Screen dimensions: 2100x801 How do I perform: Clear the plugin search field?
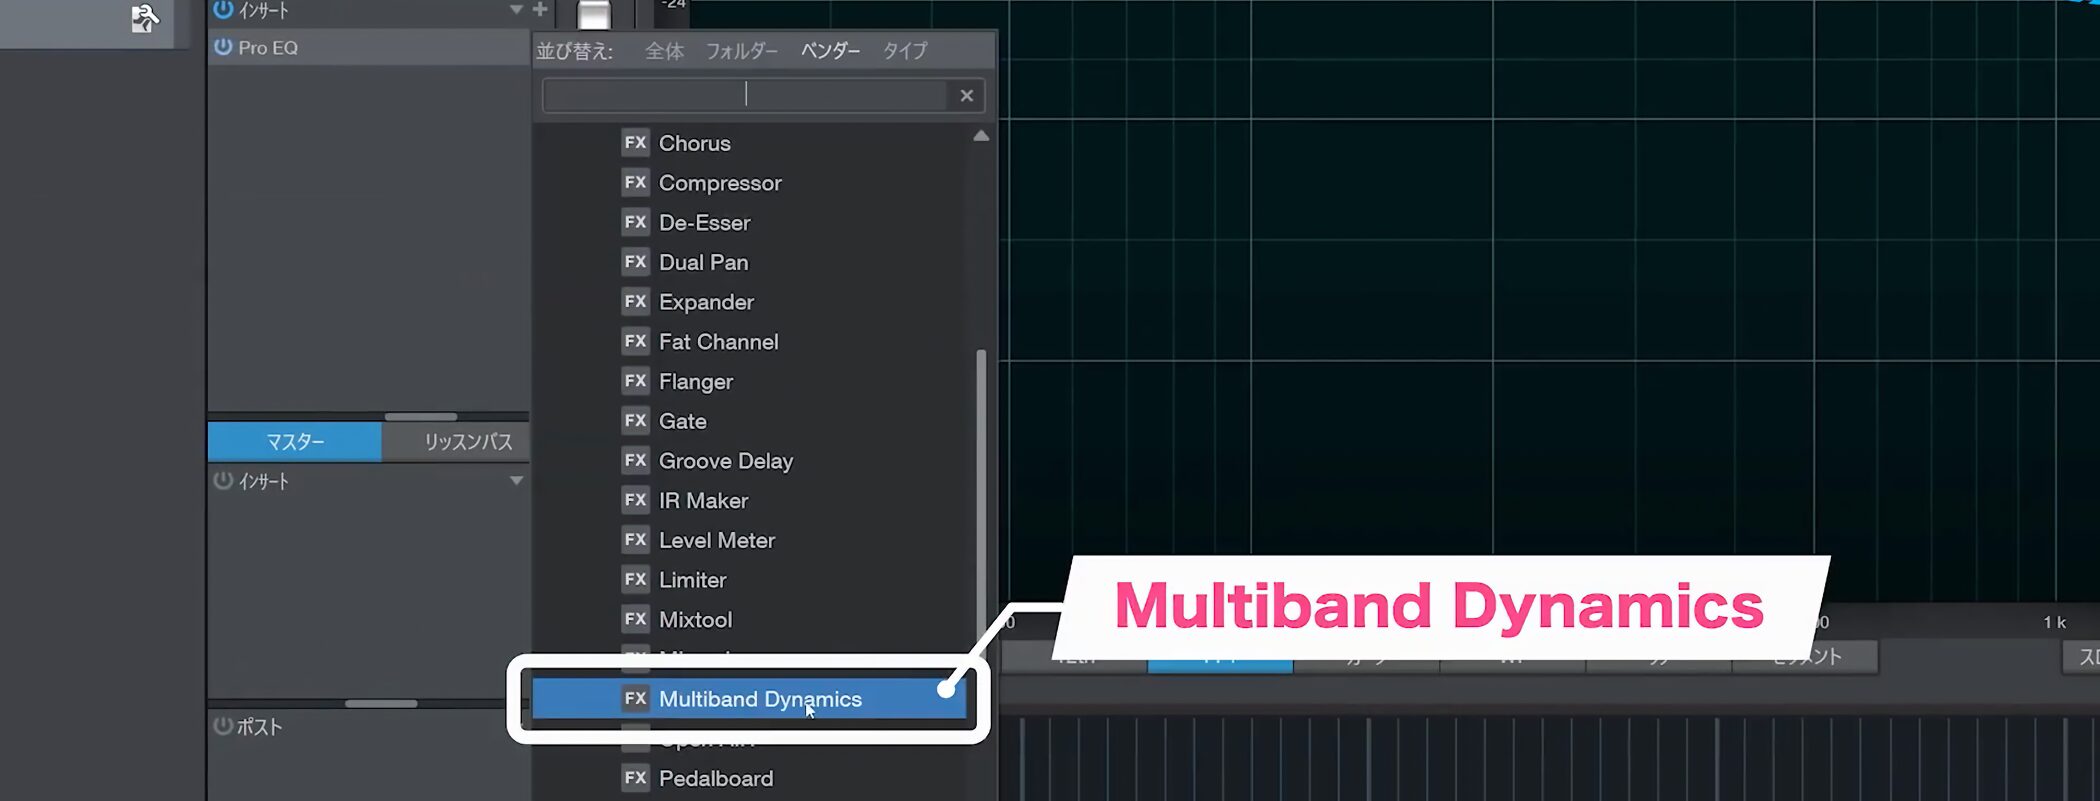(966, 96)
